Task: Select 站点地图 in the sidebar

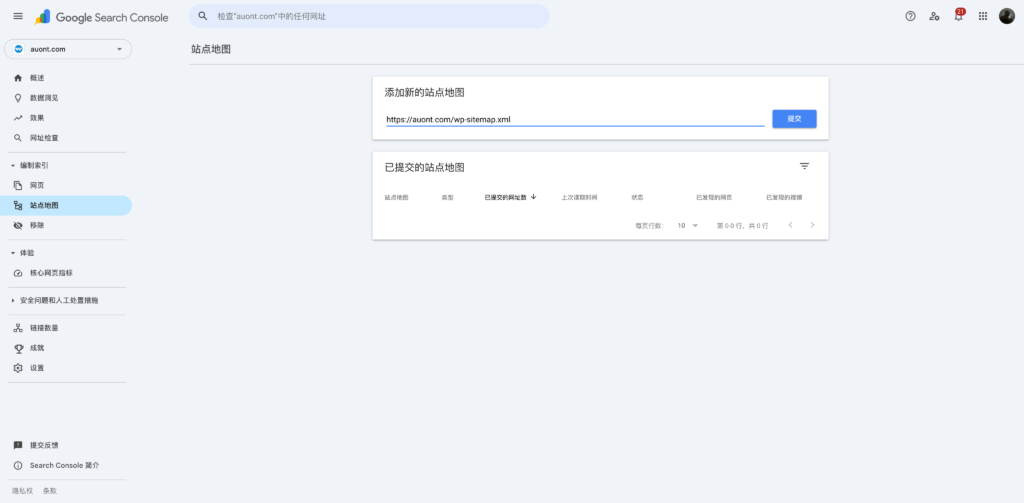Action: coord(66,206)
